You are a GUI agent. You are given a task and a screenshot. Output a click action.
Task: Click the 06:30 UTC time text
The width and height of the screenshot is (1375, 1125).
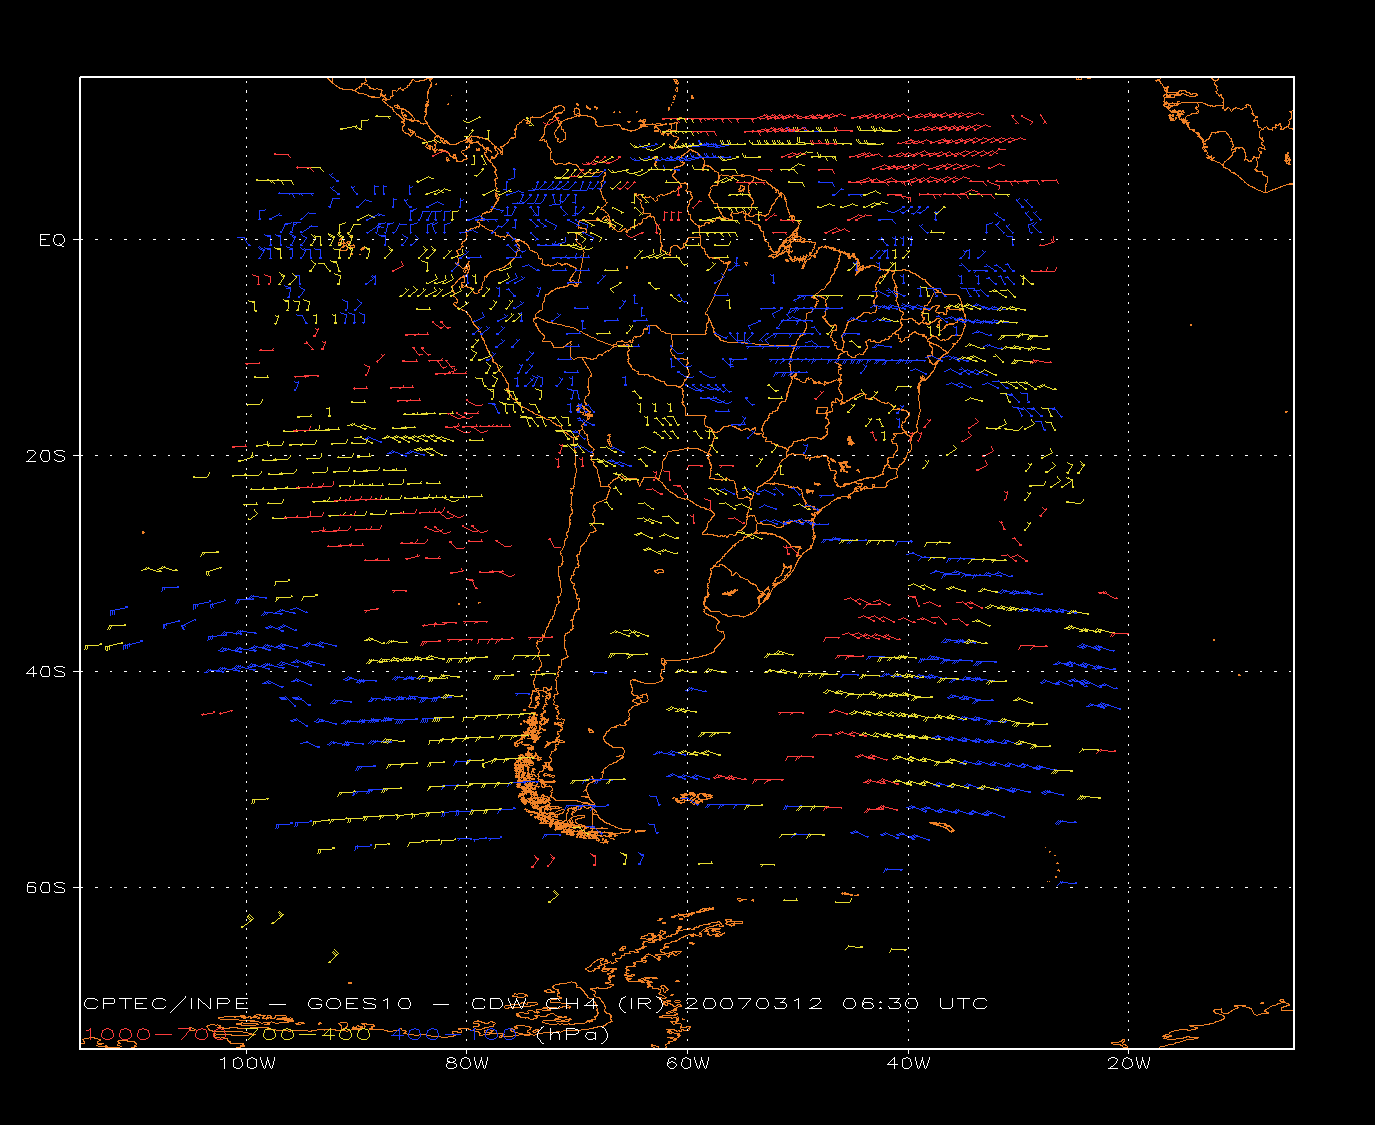tap(916, 1003)
